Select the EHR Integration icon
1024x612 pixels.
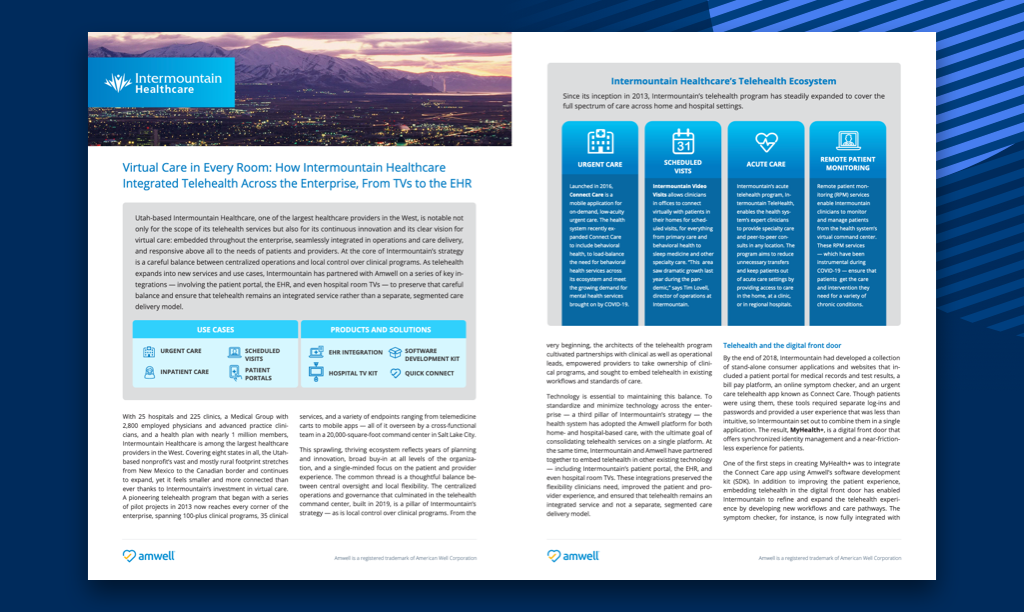coord(317,352)
